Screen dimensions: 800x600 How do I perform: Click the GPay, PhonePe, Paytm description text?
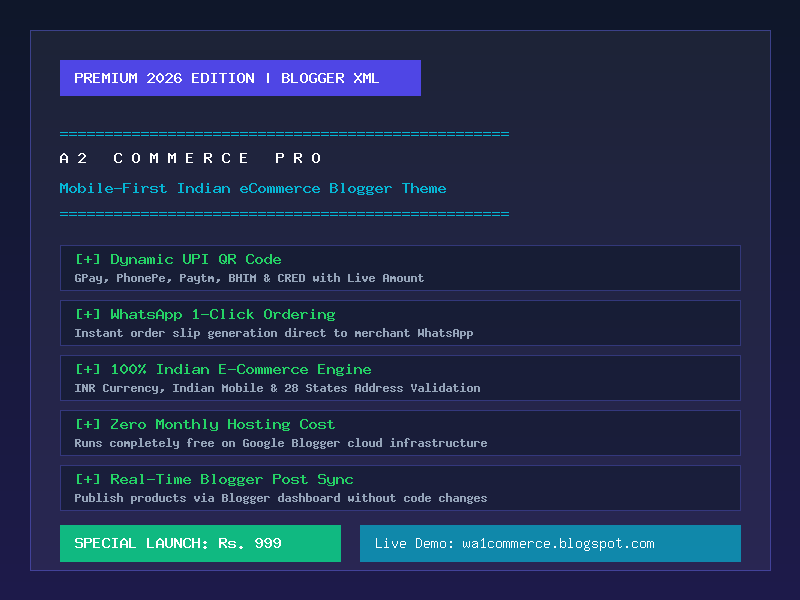[249, 278]
